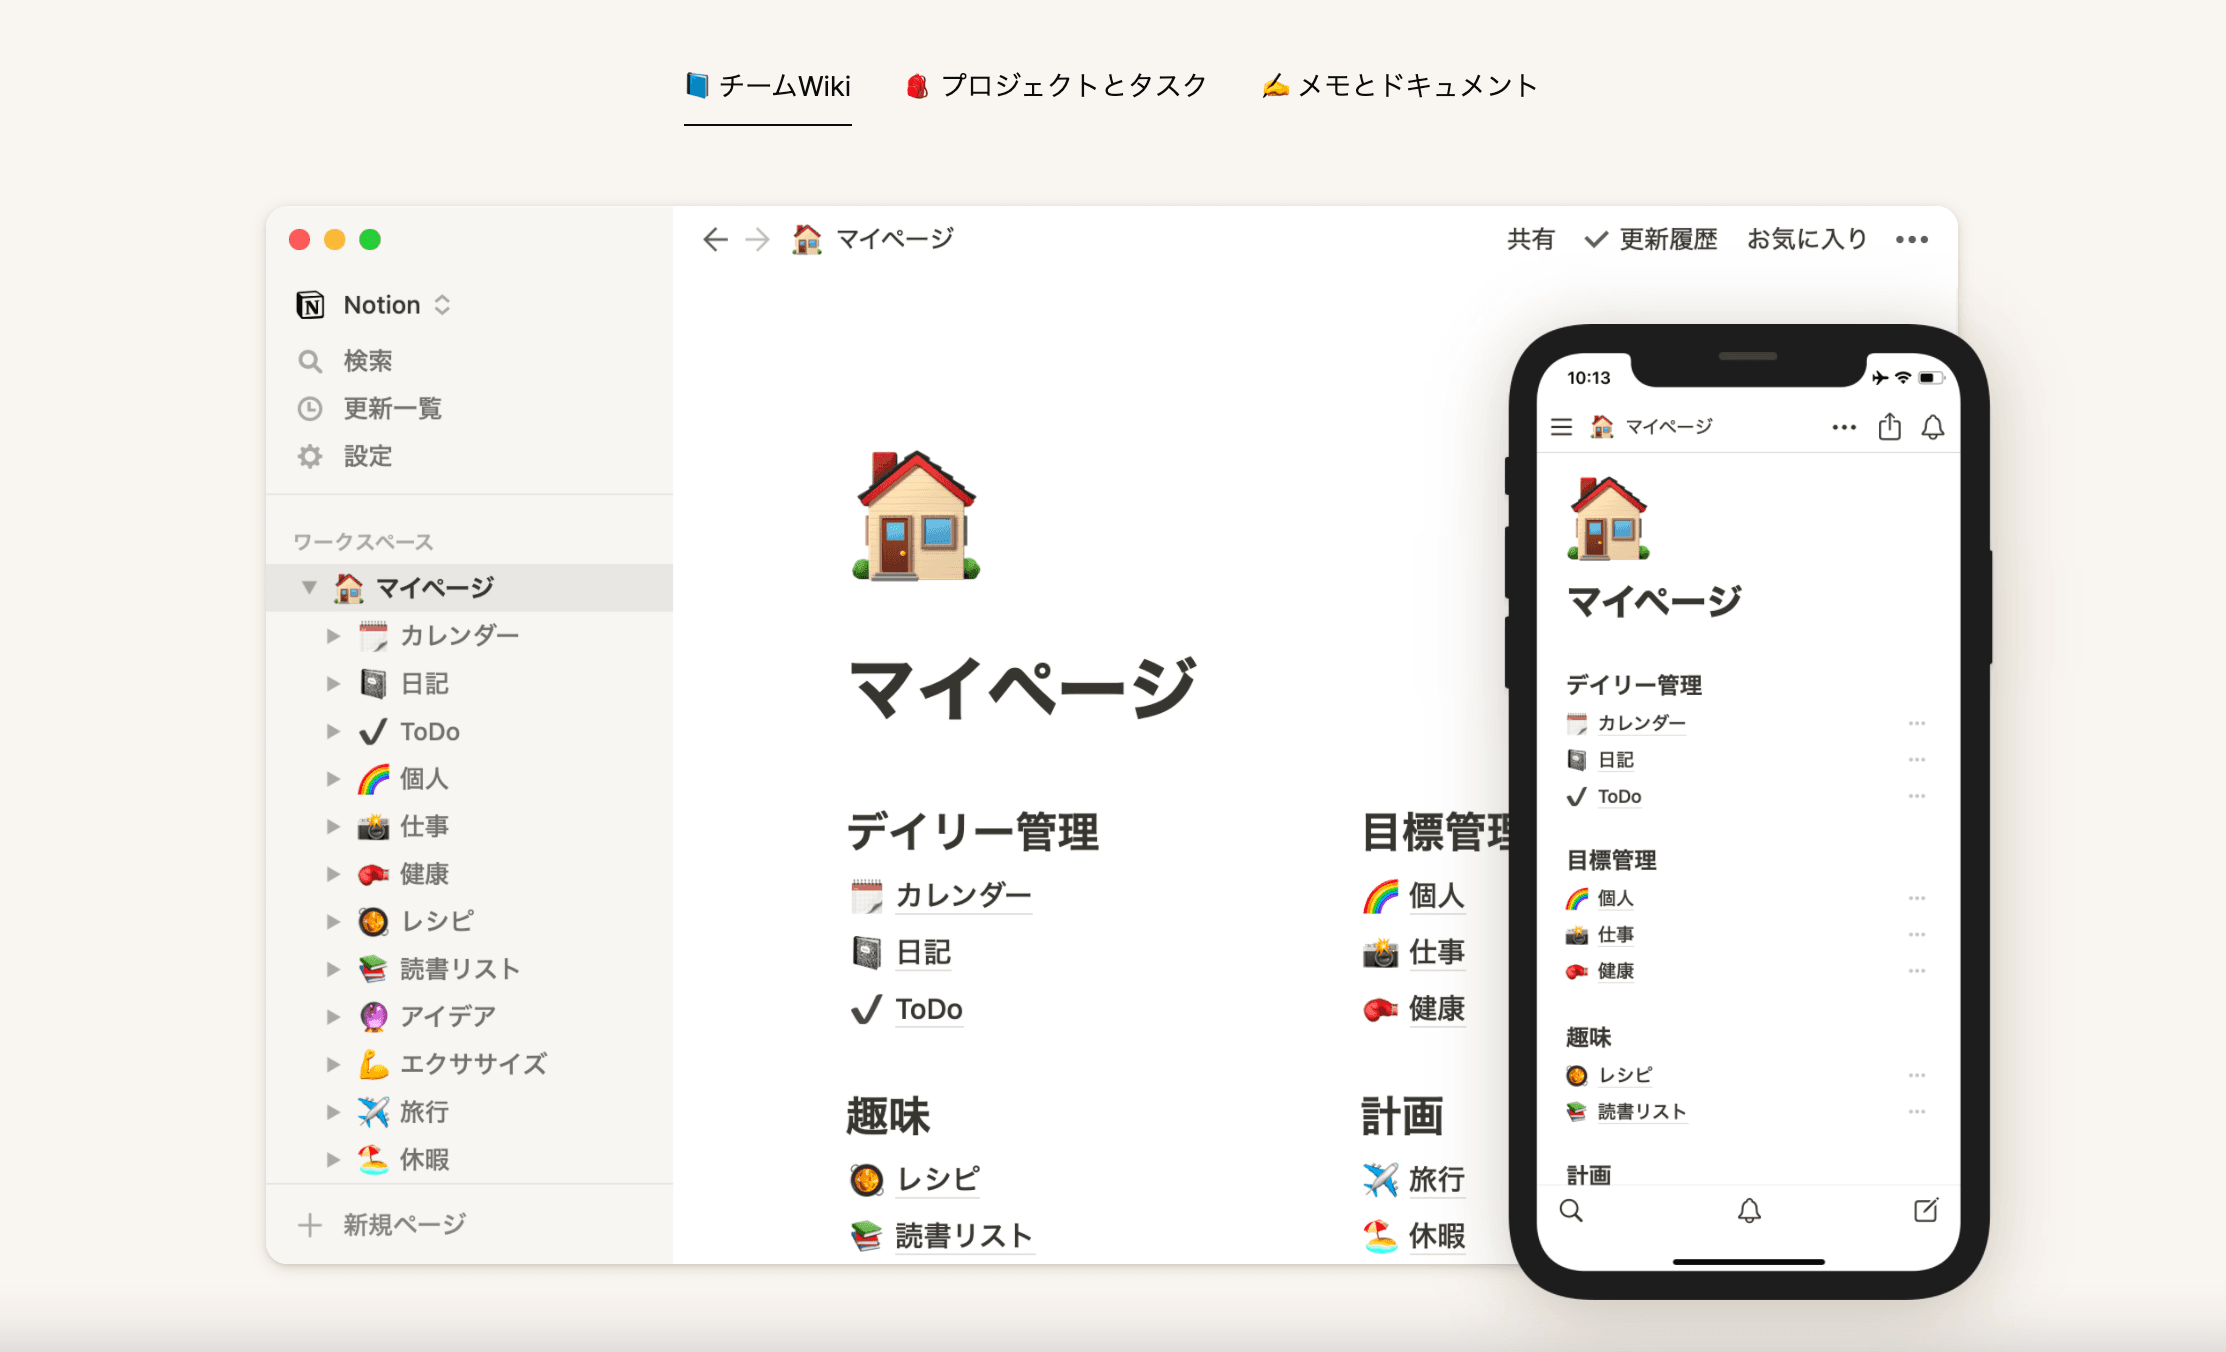Open the three-dot more menu in desktop header

click(1911, 239)
